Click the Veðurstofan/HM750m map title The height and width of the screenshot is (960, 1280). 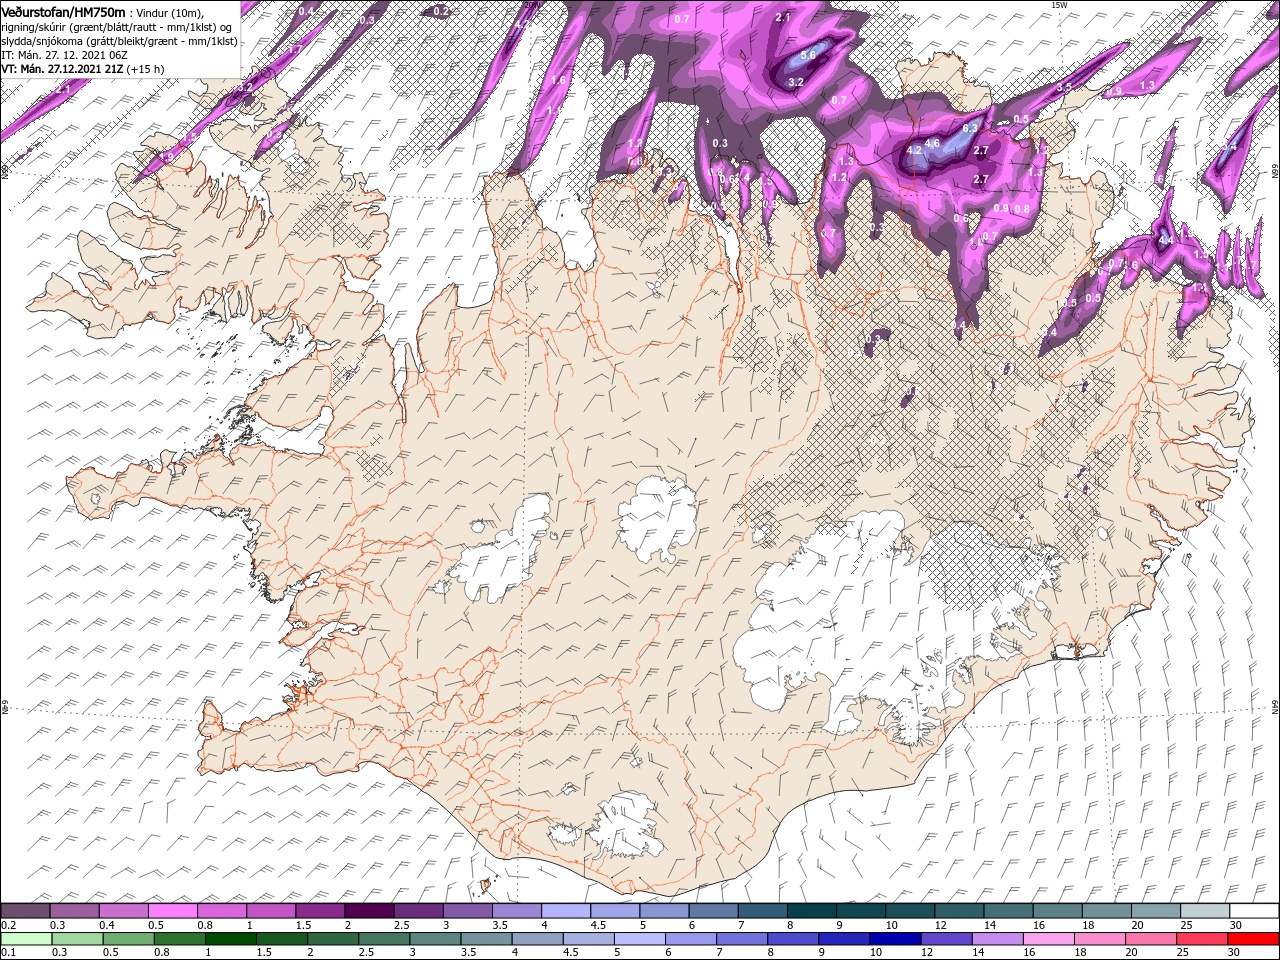[x=63, y=11]
